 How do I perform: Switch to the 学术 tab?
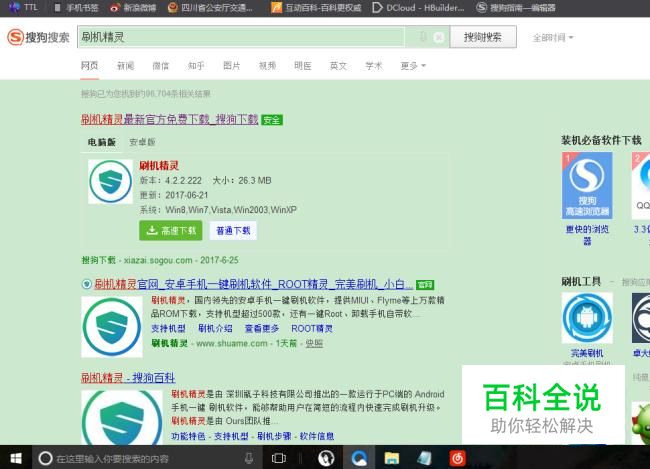[x=374, y=66]
